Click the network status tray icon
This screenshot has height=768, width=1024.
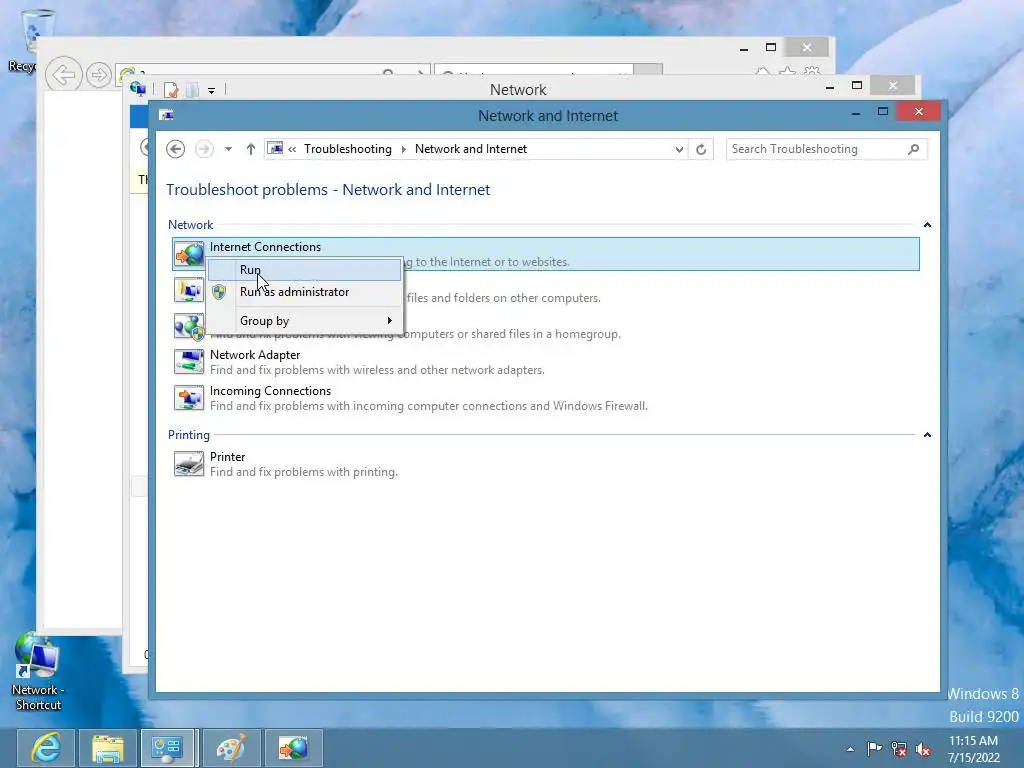(x=899, y=749)
